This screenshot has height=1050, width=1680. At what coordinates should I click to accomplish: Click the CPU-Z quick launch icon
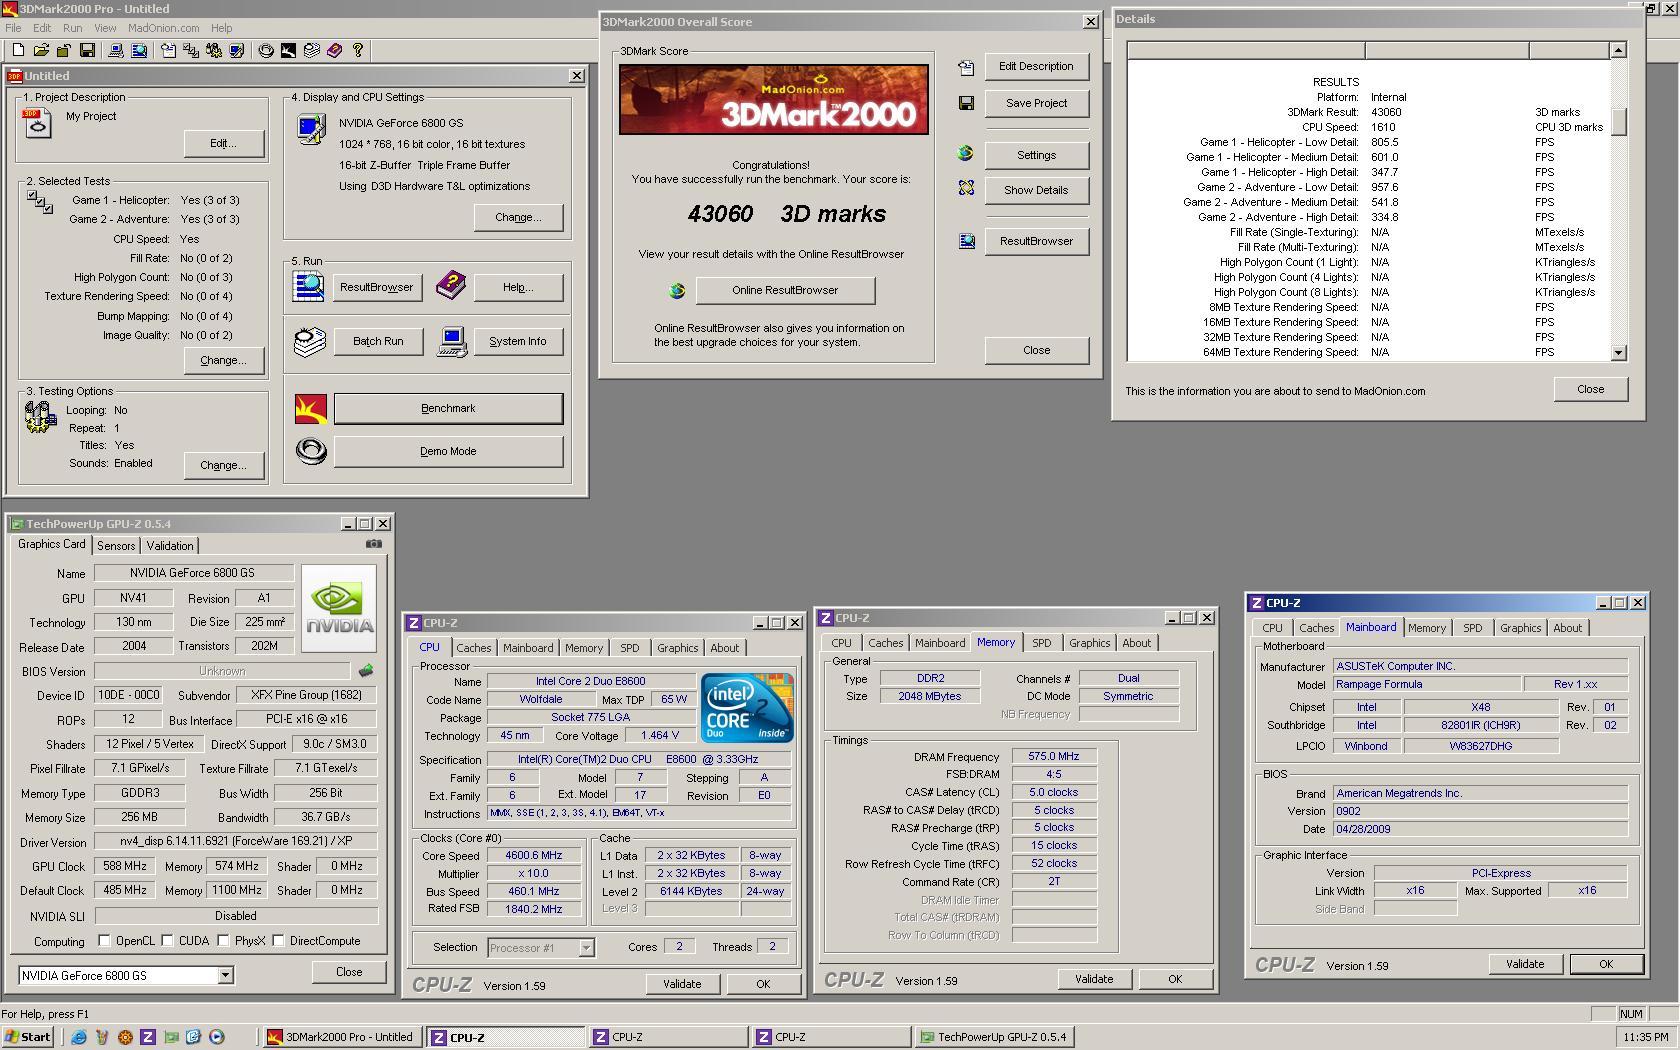point(148,1037)
